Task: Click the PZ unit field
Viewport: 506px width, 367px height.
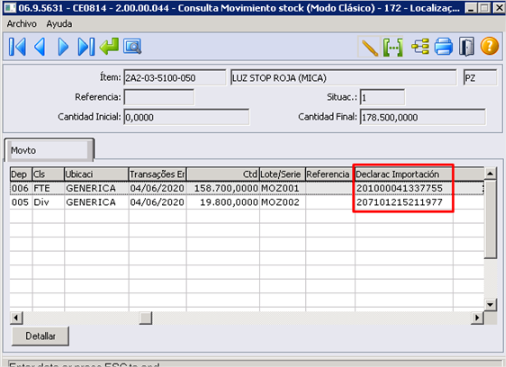Action: coord(480,78)
